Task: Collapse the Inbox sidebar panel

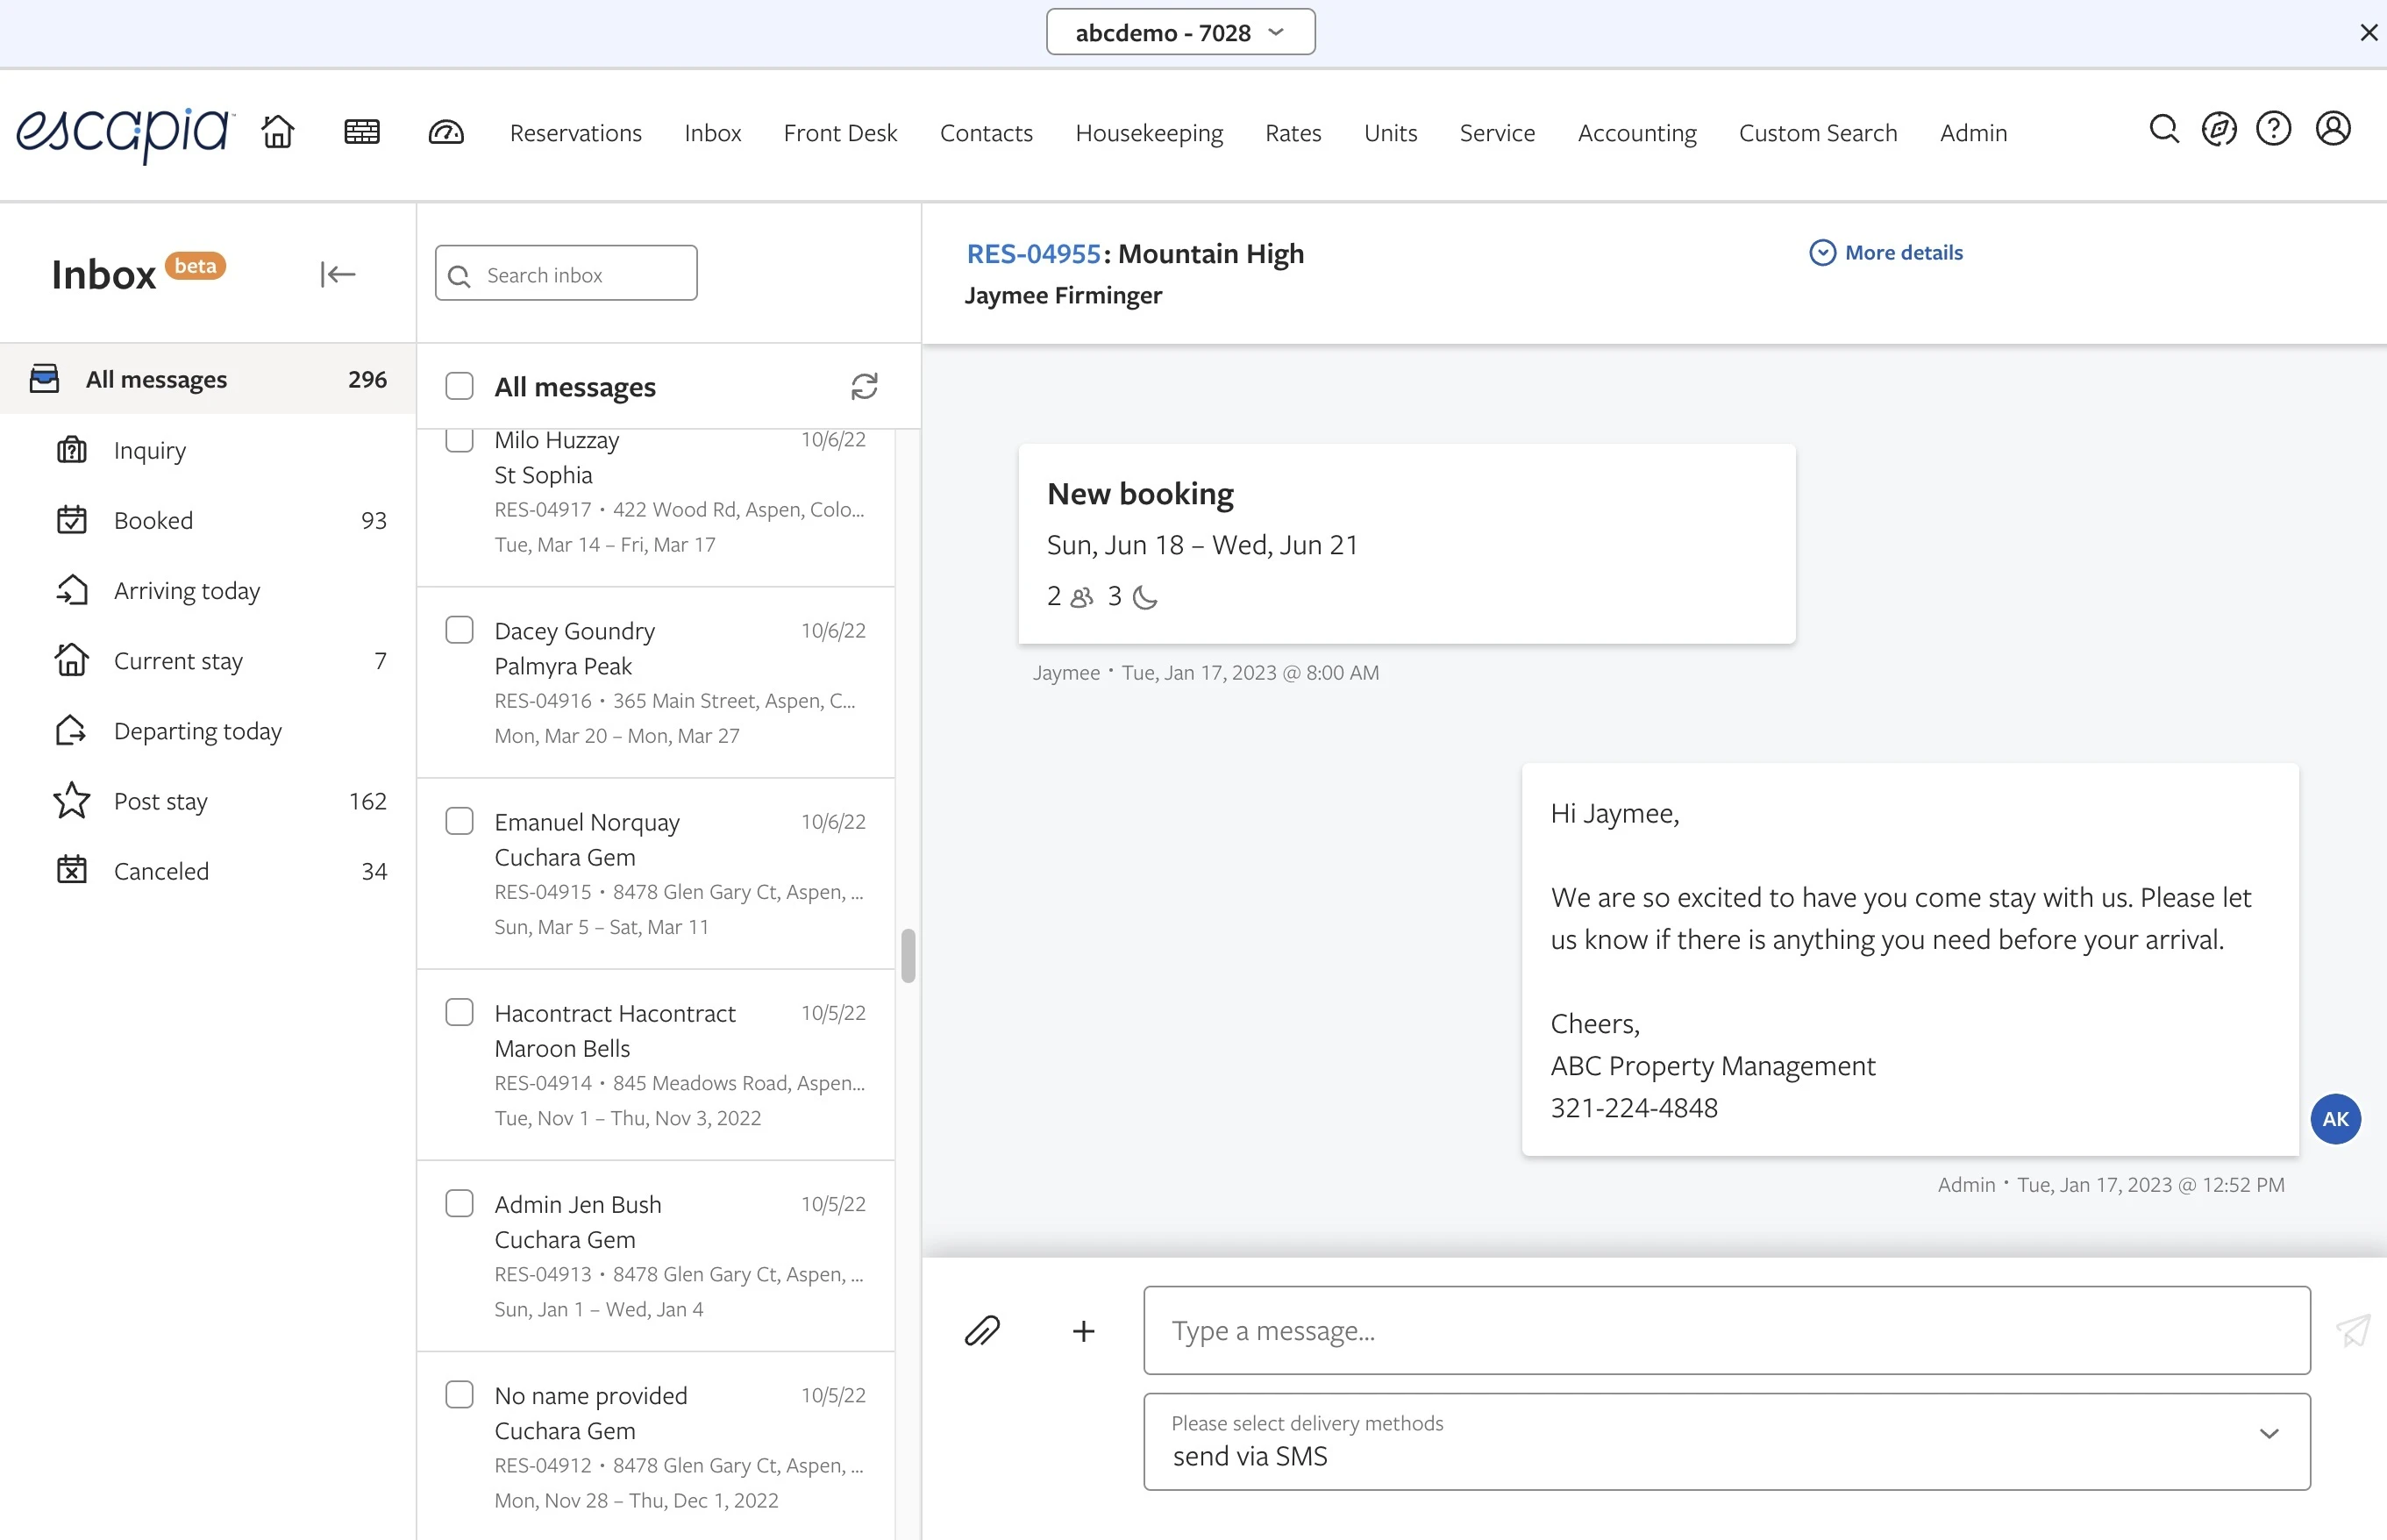Action: pyautogui.click(x=338, y=274)
